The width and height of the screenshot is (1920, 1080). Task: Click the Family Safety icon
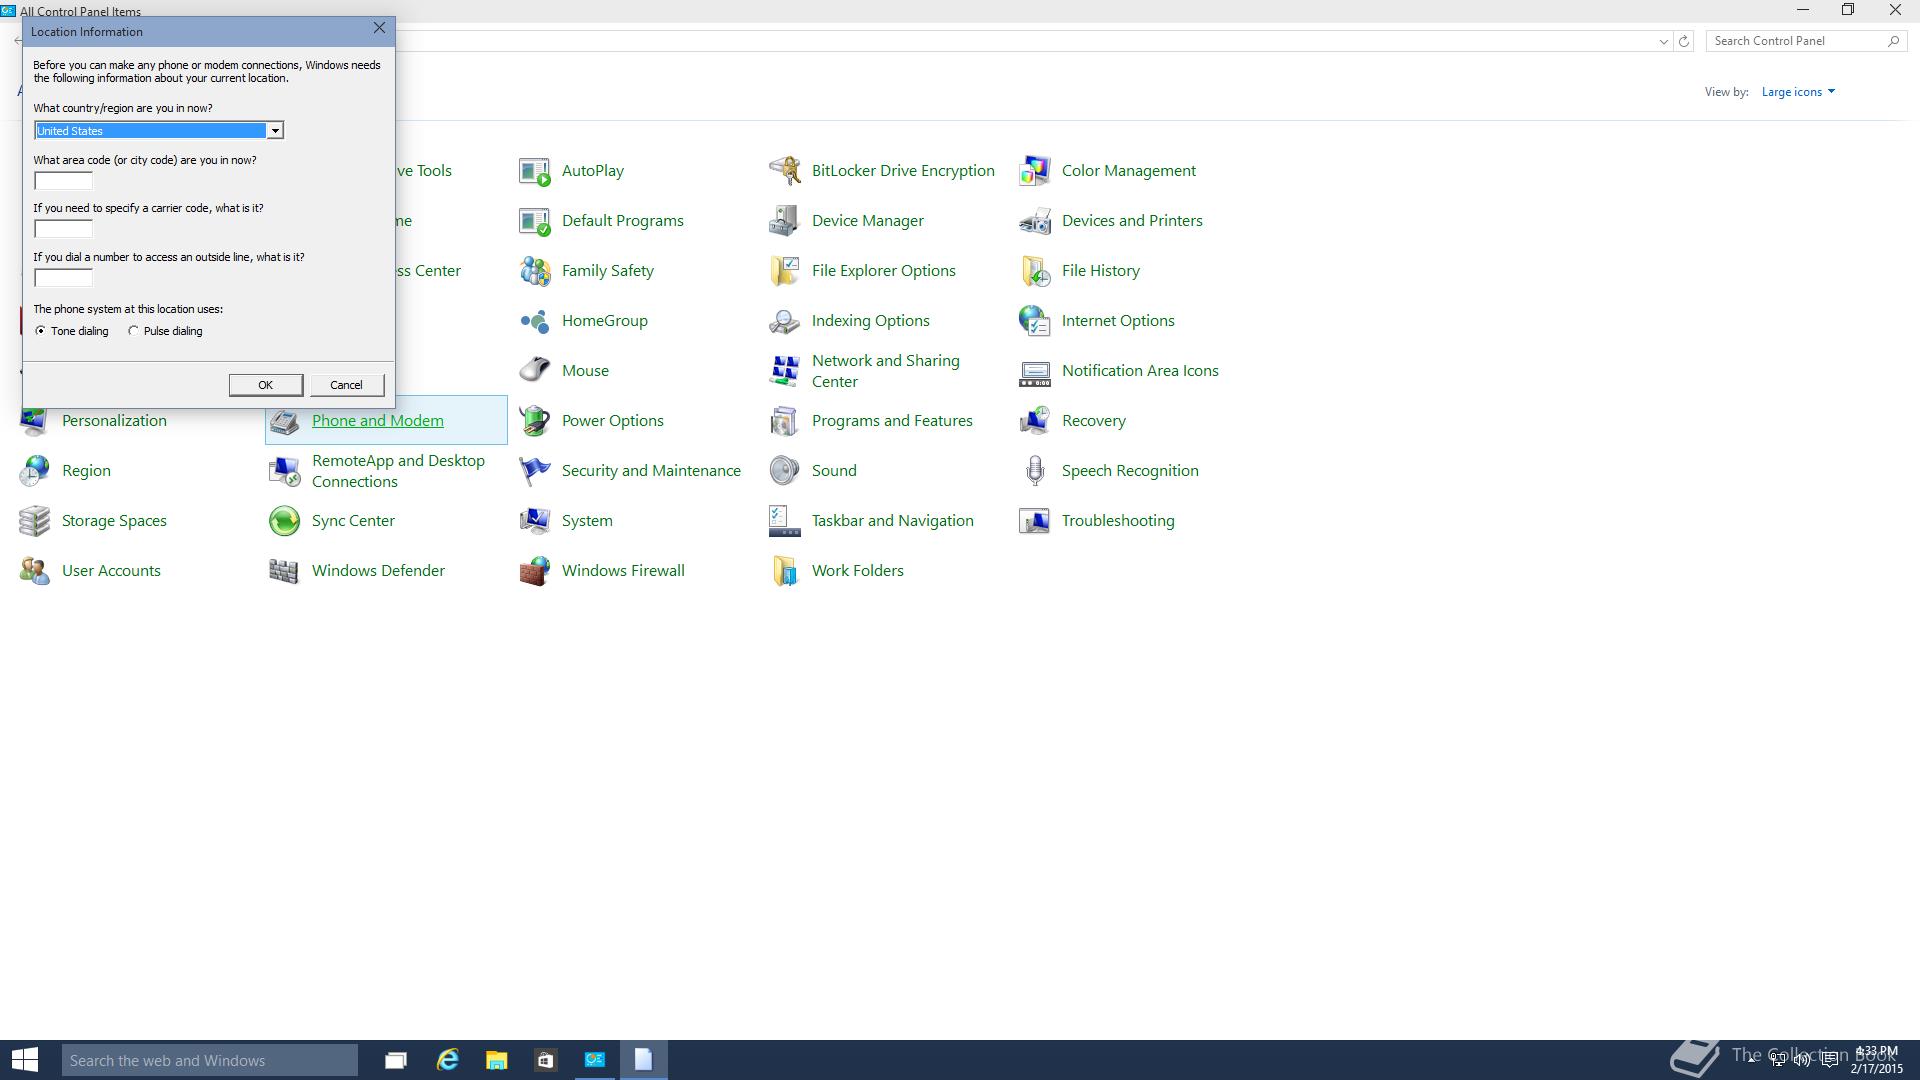pos(535,271)
